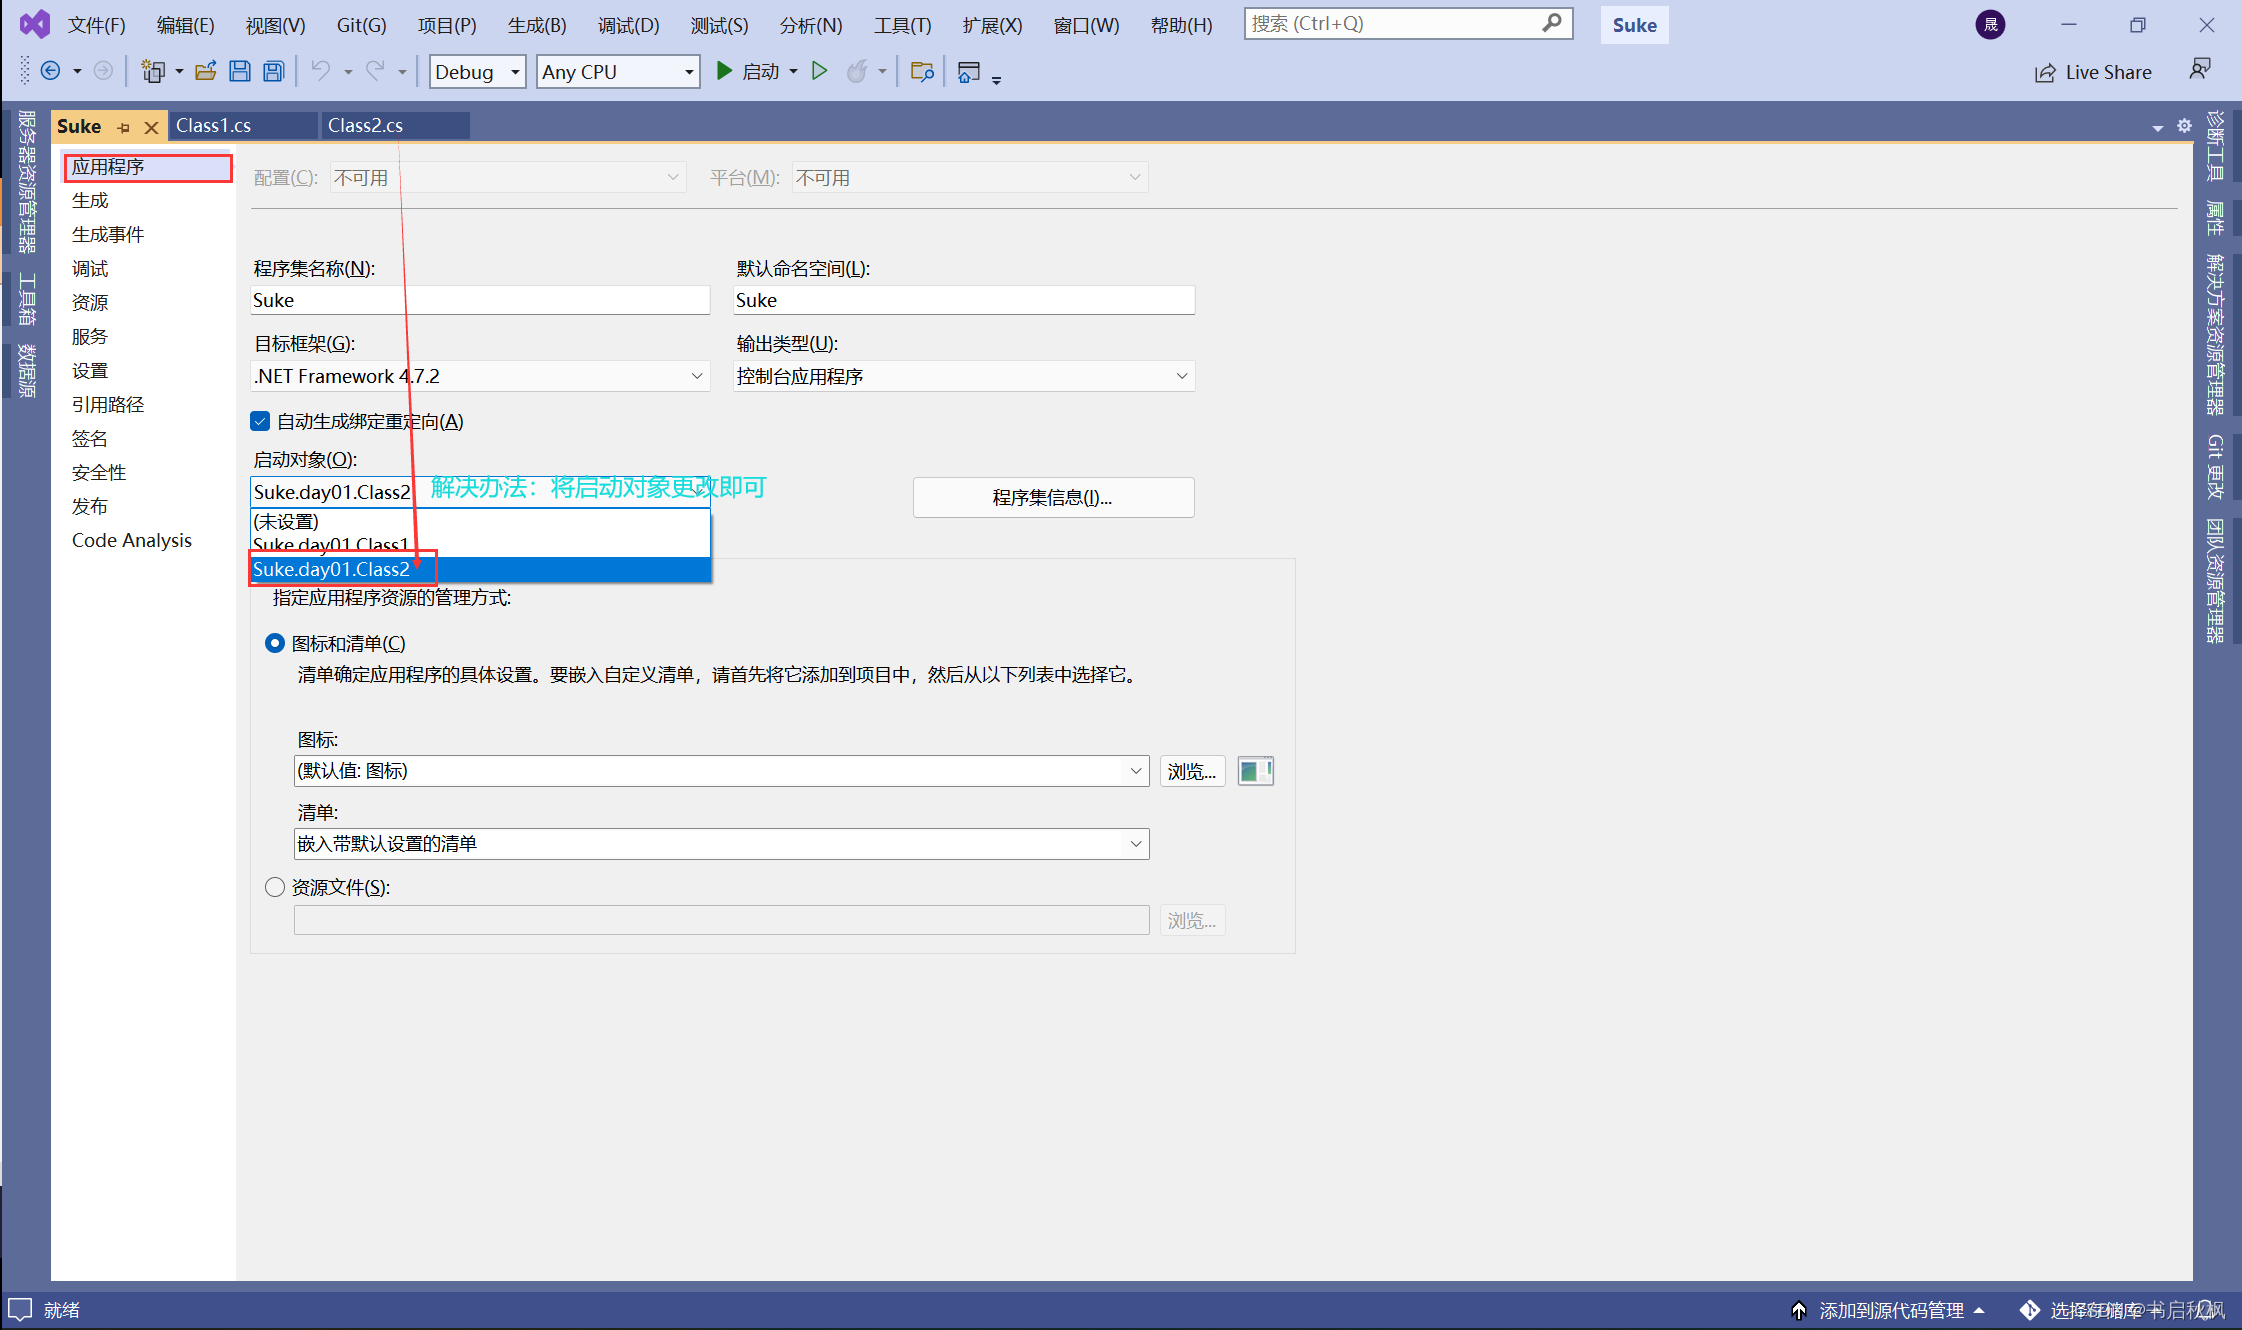This screenshot has height=1330, width=2242.
Task: Select the 签名 properties page
Action: coord(89,438)
